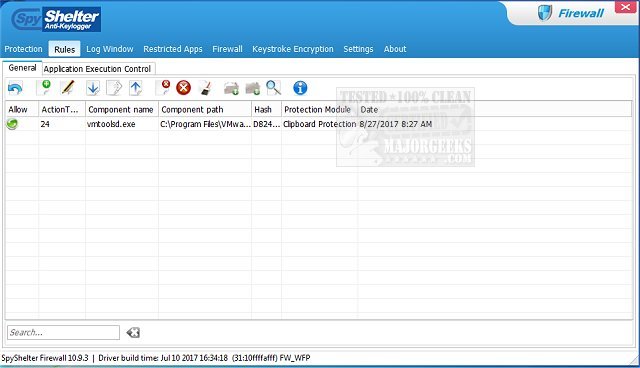Click the Clipboard Protection cell

319,124
